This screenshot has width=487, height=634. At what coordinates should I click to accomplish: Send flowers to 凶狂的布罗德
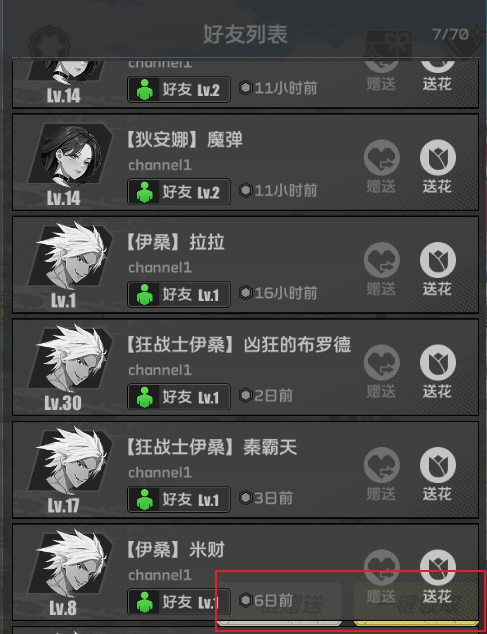click(438, 362)
